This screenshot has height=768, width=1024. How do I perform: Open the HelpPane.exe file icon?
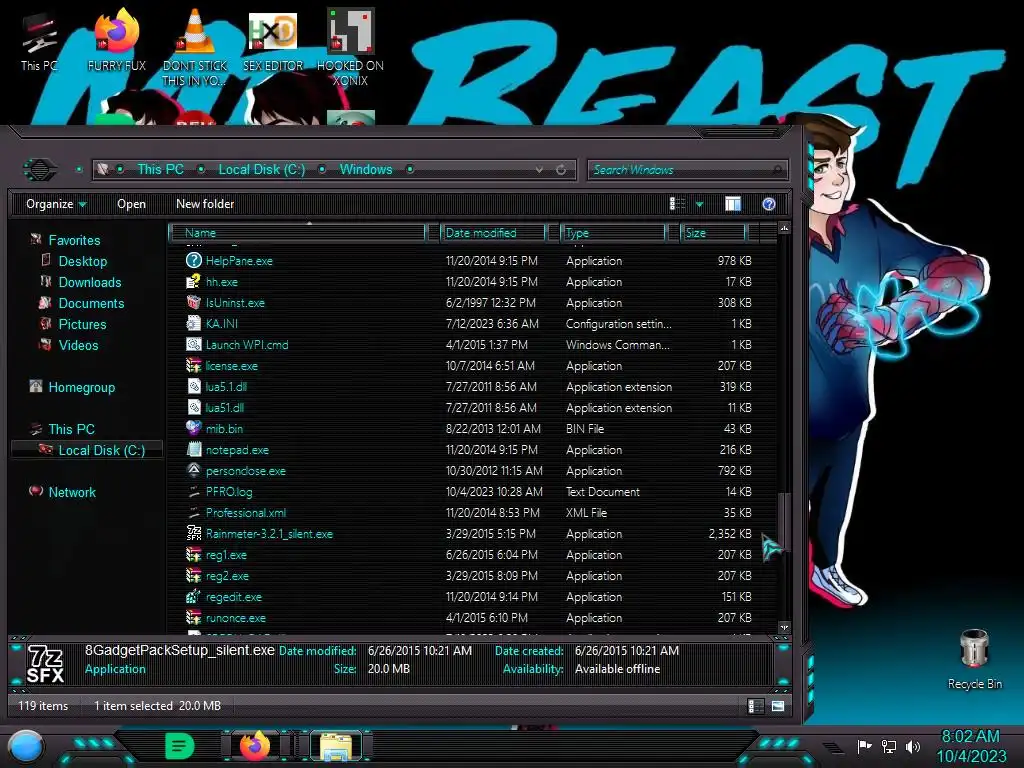[193, 261]
